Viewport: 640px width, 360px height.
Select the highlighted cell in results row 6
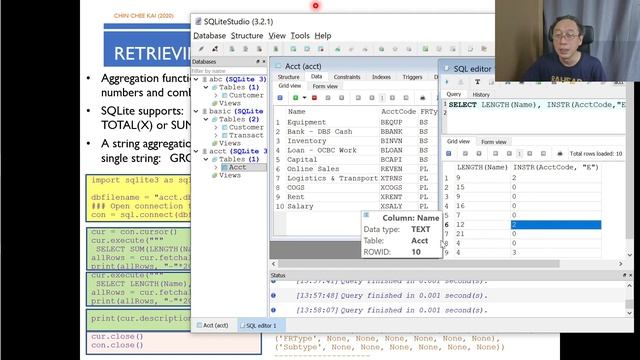556,224
